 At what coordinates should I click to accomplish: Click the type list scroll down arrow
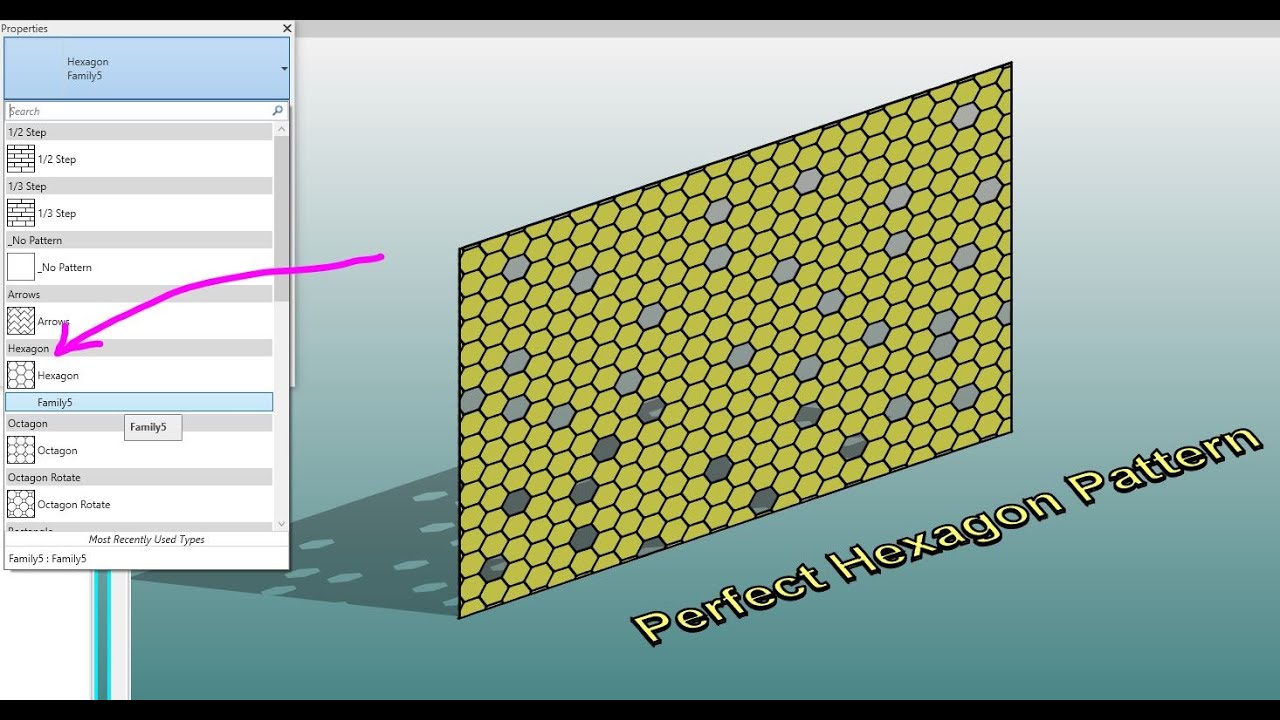pos(281,523)
